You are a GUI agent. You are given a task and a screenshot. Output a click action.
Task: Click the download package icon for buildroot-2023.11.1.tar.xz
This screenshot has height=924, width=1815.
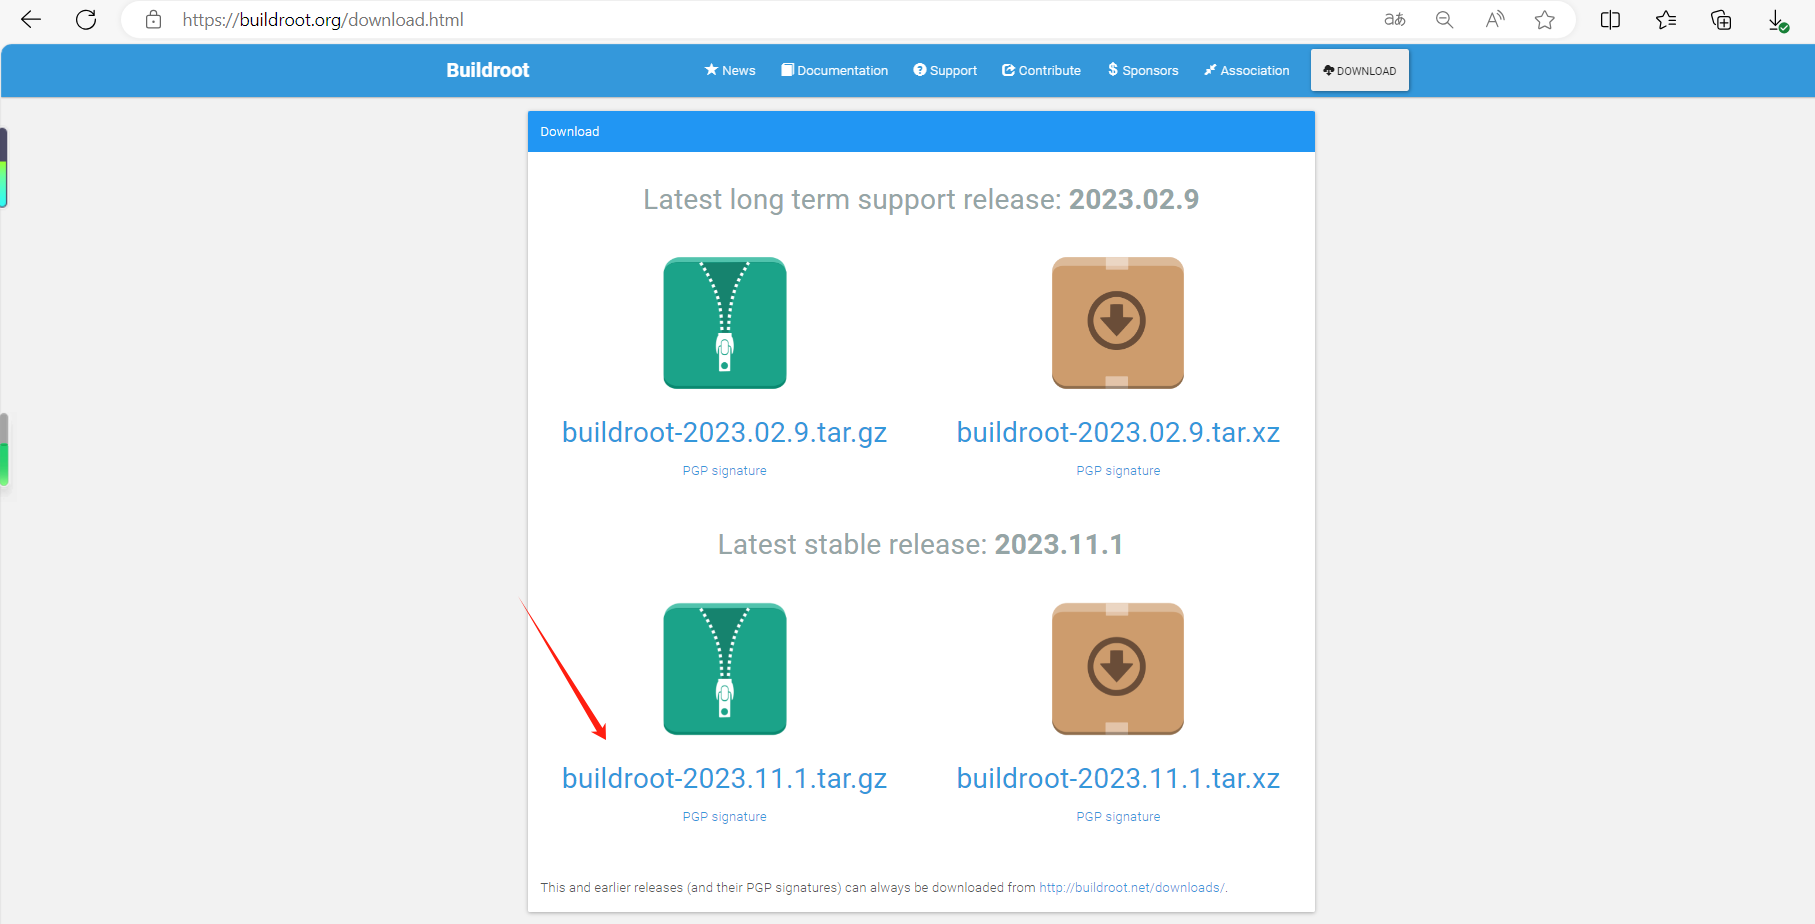pos(1117,669)
